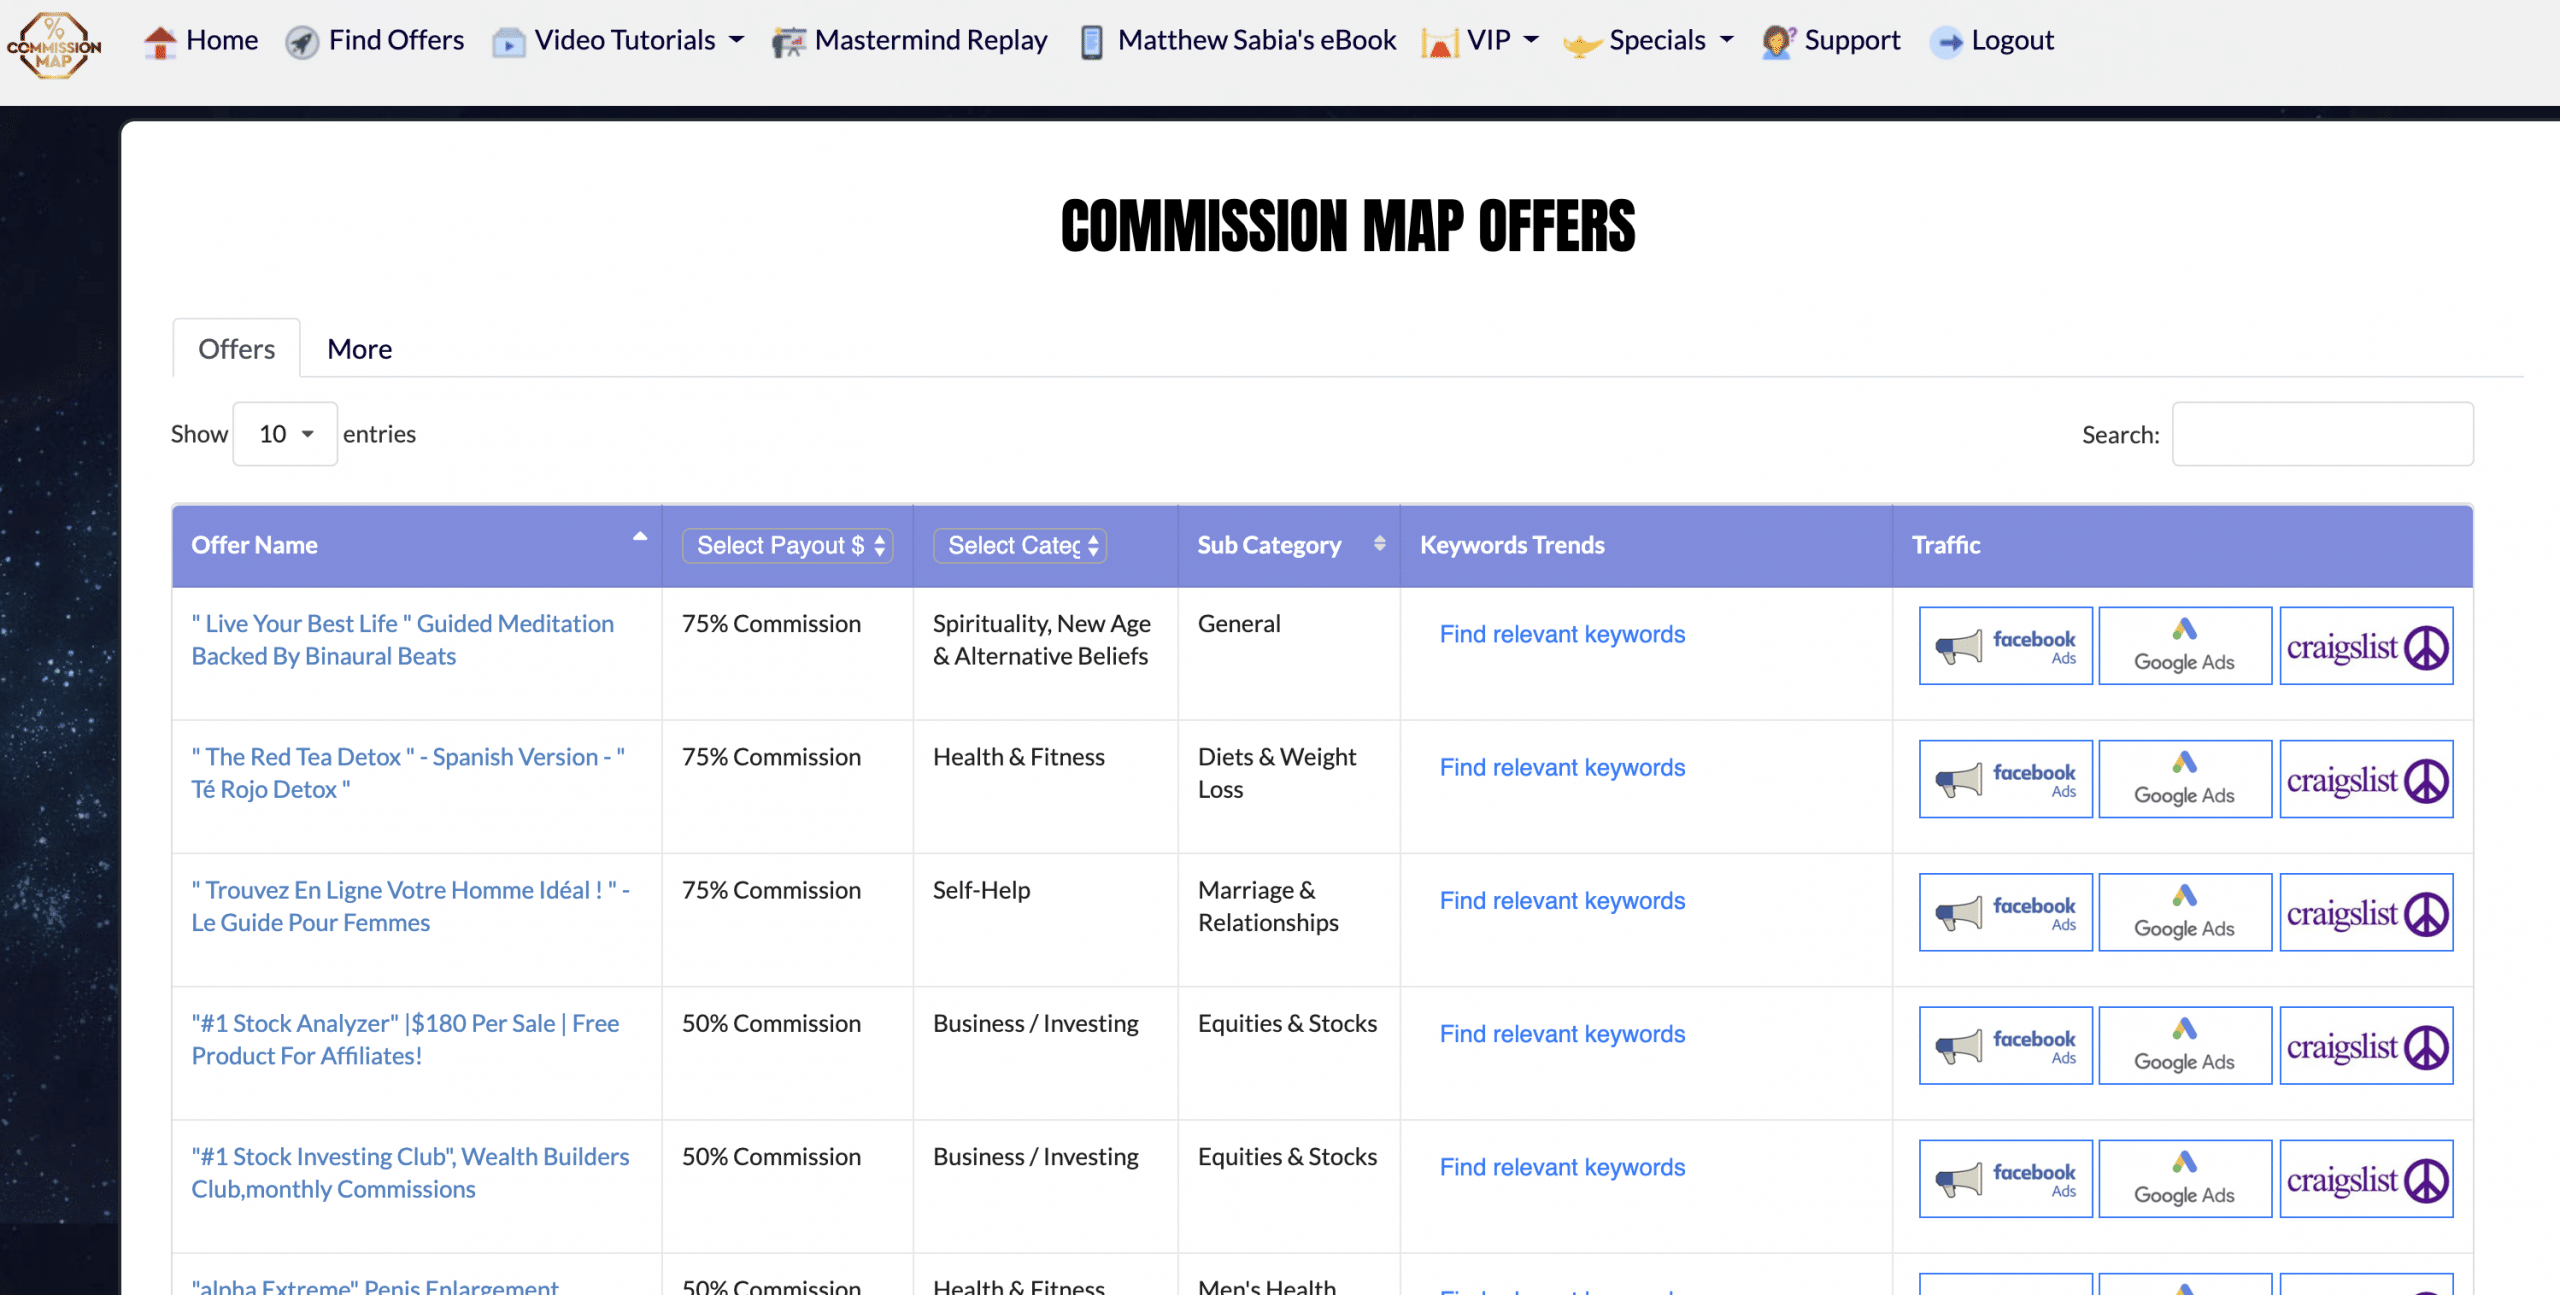Click the Mastermind Replay presentation icon
The image size is (2560, 1295).
(788, 42)
